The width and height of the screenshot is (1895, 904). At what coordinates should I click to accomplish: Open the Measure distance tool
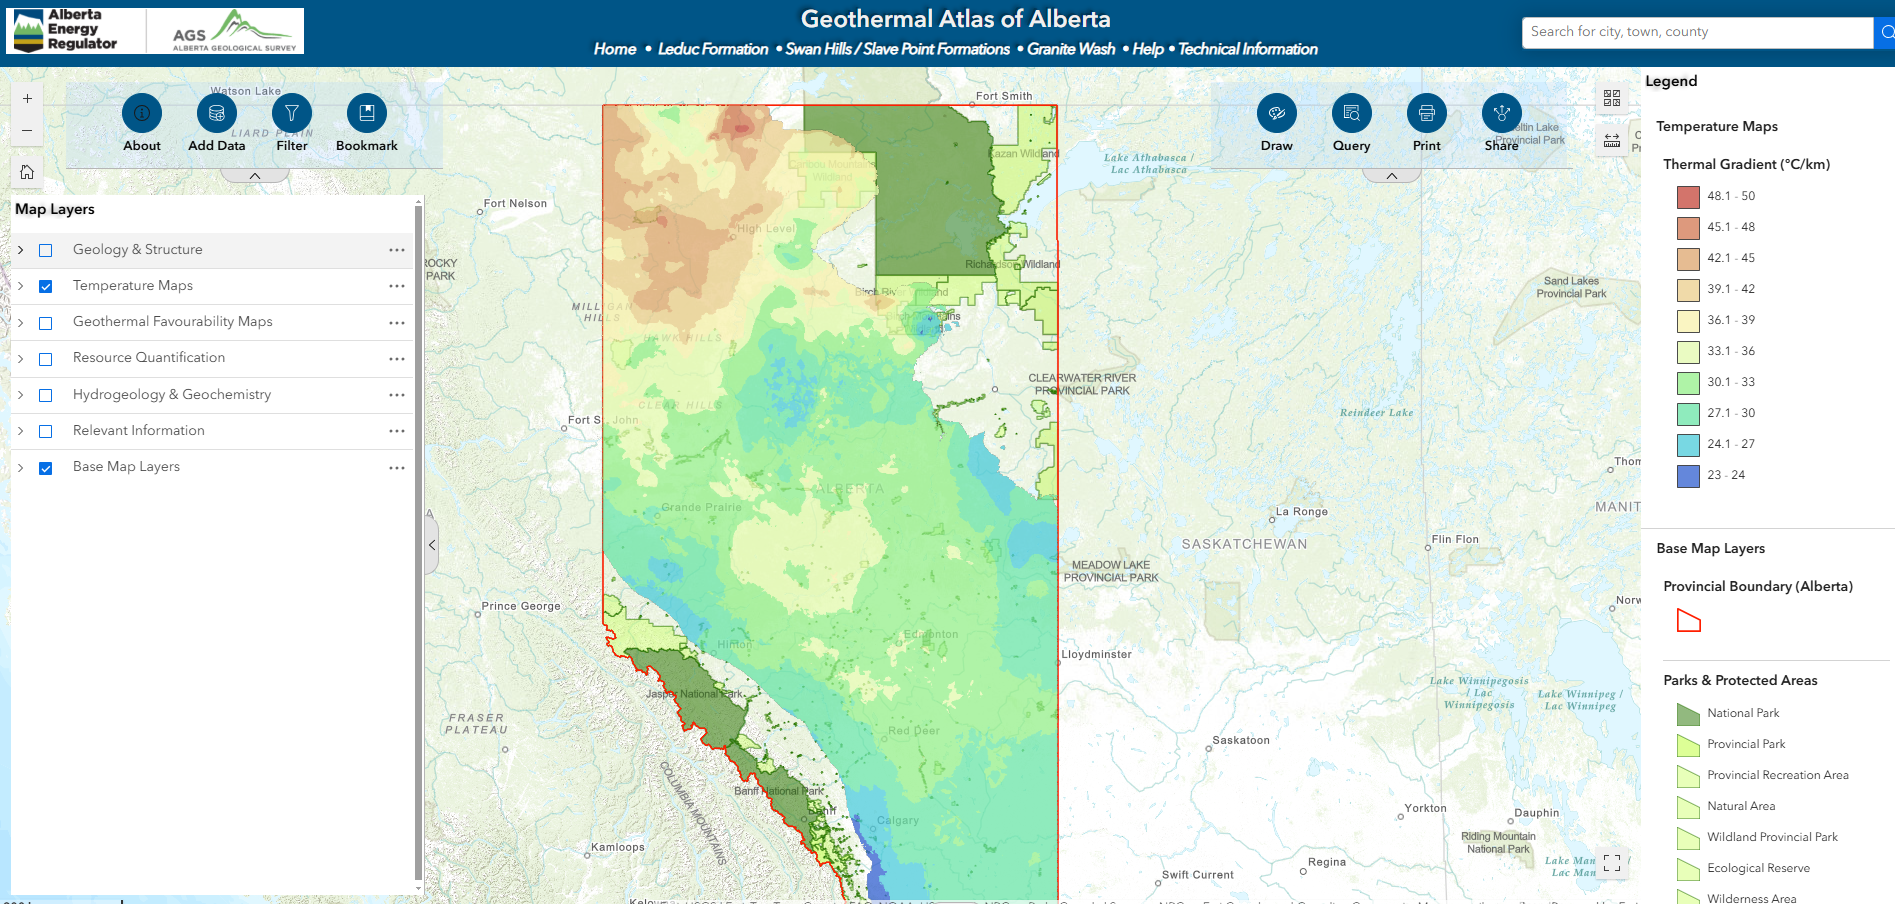(x=1612, y=140)
